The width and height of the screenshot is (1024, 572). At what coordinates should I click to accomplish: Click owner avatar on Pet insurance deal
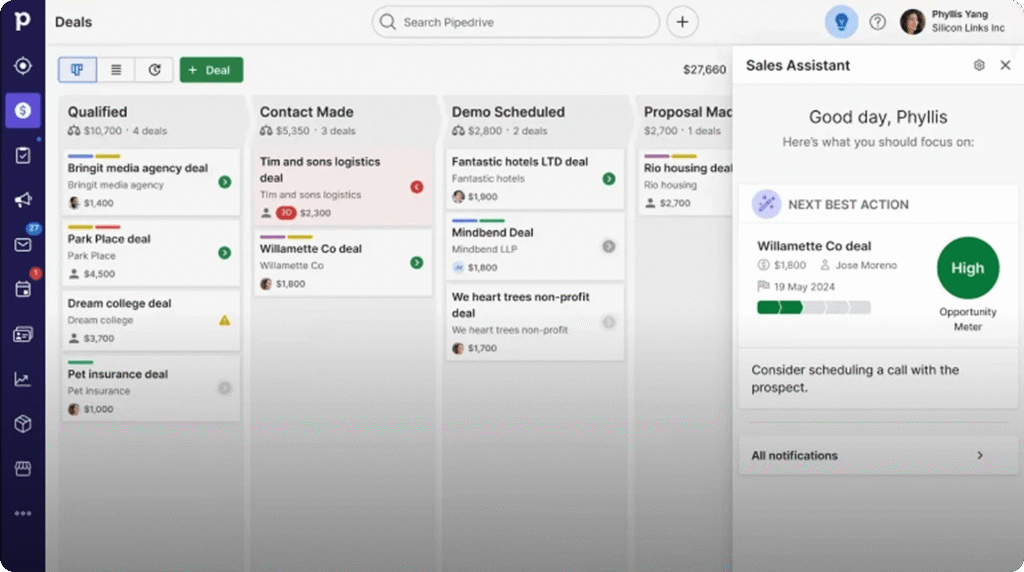click(x=74, y=409)
